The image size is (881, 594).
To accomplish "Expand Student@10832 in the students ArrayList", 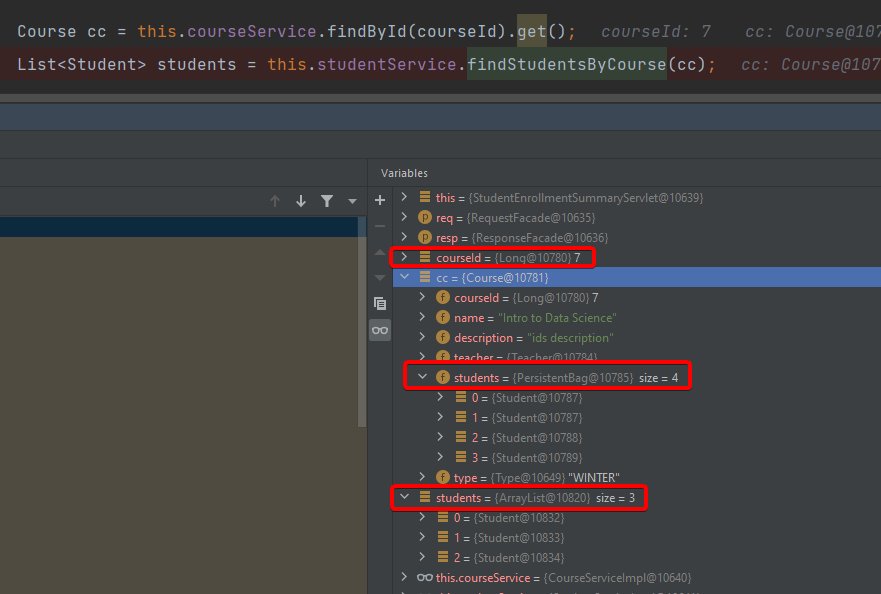I will point(421,517).
